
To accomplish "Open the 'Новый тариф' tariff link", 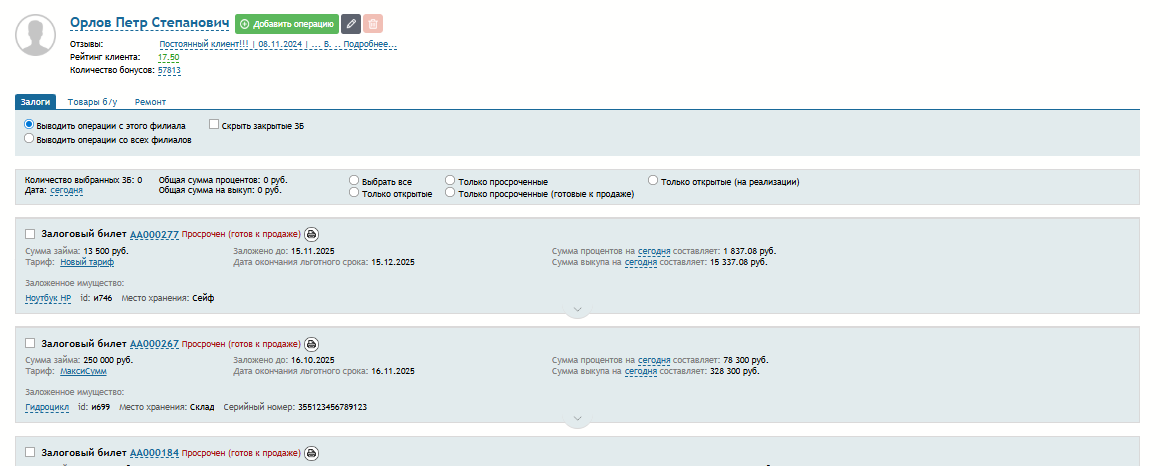I will (x=87, y=262).
